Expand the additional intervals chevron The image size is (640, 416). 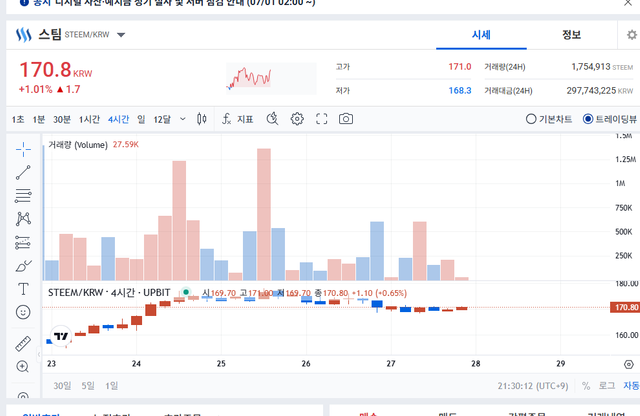click(x=182, y=119)
